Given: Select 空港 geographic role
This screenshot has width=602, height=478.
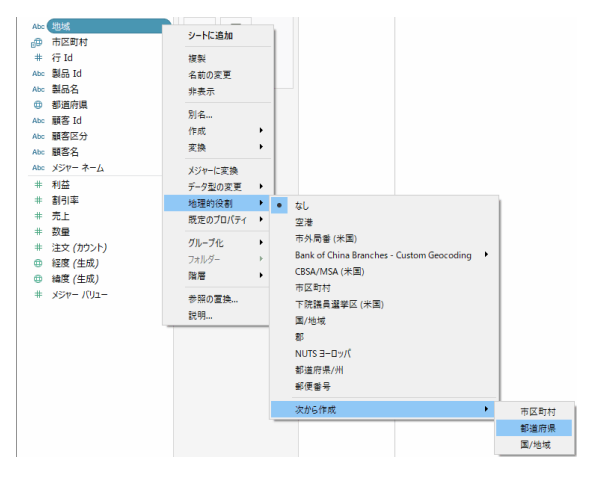Looking at the screenshot, I should point(304,222).
